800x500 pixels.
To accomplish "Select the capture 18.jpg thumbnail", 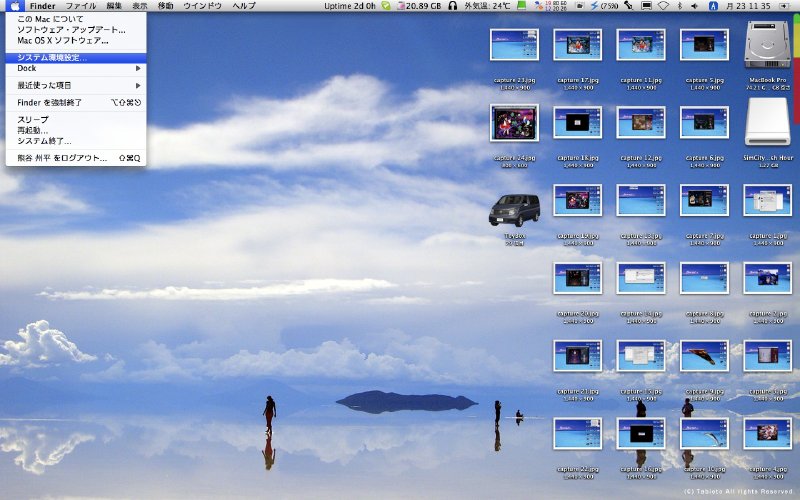I will tap(578, 122).
